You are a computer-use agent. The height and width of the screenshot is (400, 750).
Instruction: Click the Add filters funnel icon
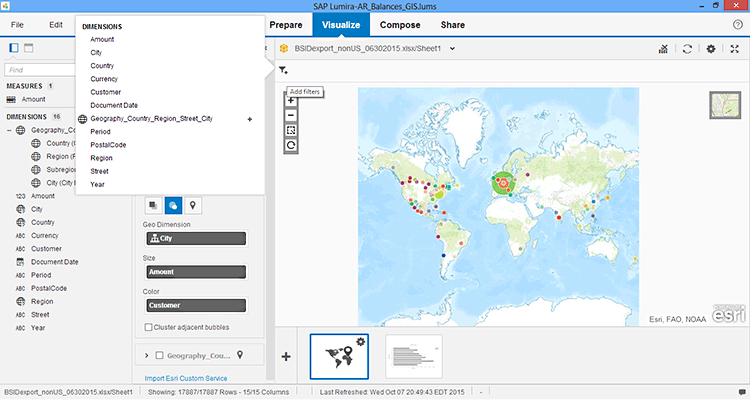(283, 70)
